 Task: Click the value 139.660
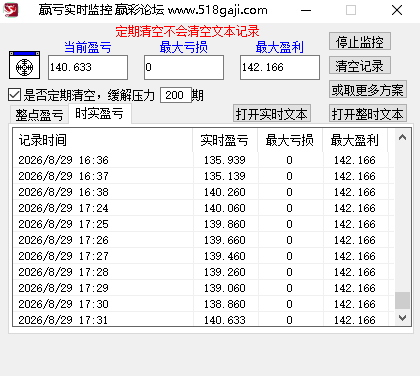[225, 240]
